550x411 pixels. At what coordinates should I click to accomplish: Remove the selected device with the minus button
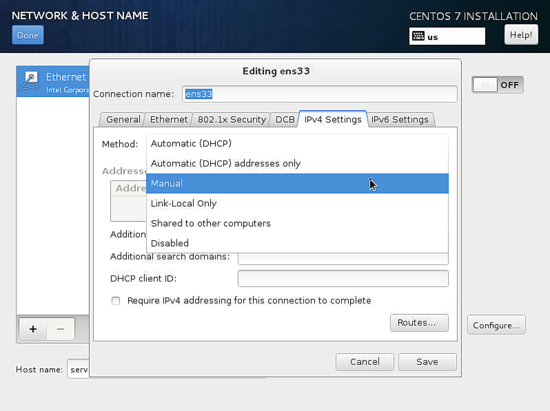pyautogui.click(x=60, y=329)
